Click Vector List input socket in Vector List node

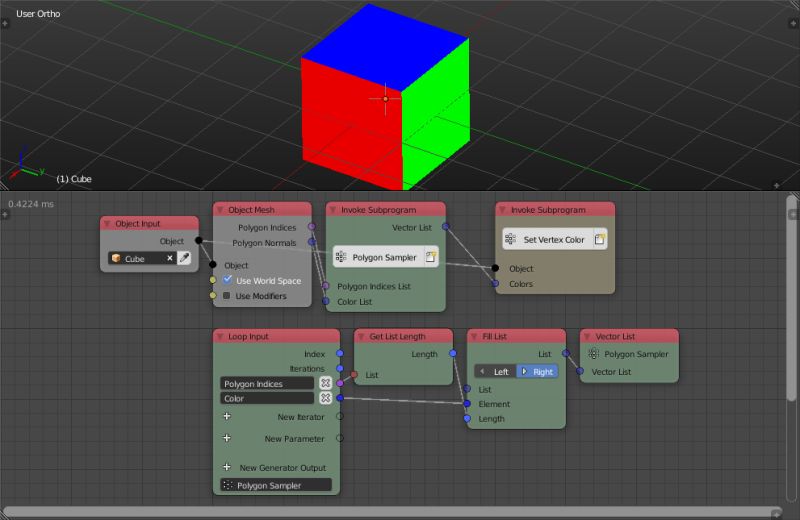coord(580,371)
